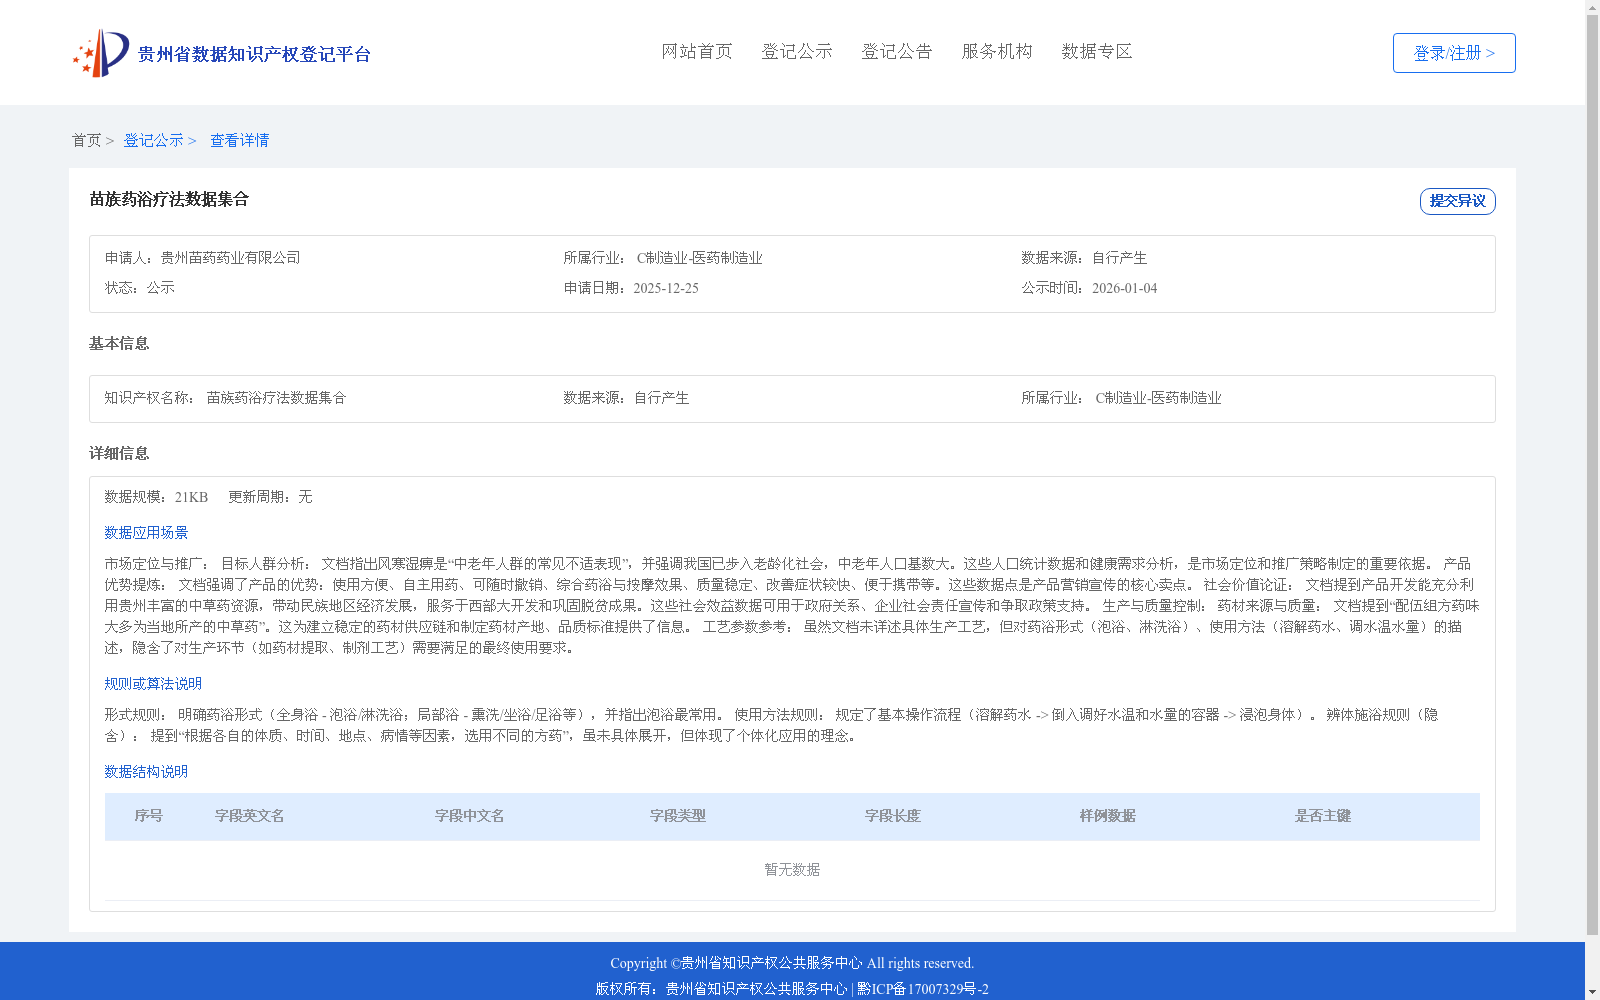Click the 更新周期：无 text
Screen dimensions: 1600x1000
coord(270,497)
